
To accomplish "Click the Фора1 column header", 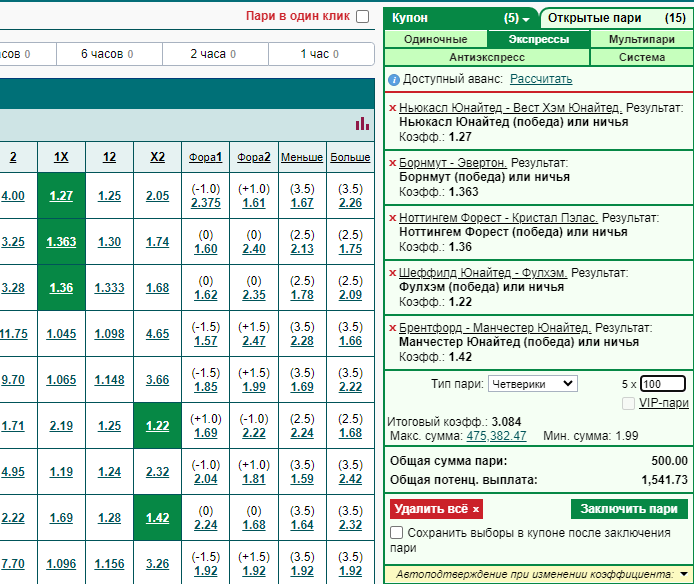I will [205, 157].
